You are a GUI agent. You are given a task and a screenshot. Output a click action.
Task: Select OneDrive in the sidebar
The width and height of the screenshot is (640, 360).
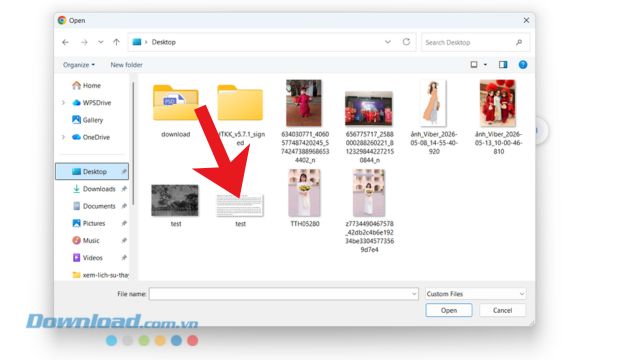(x=91, y=137)
